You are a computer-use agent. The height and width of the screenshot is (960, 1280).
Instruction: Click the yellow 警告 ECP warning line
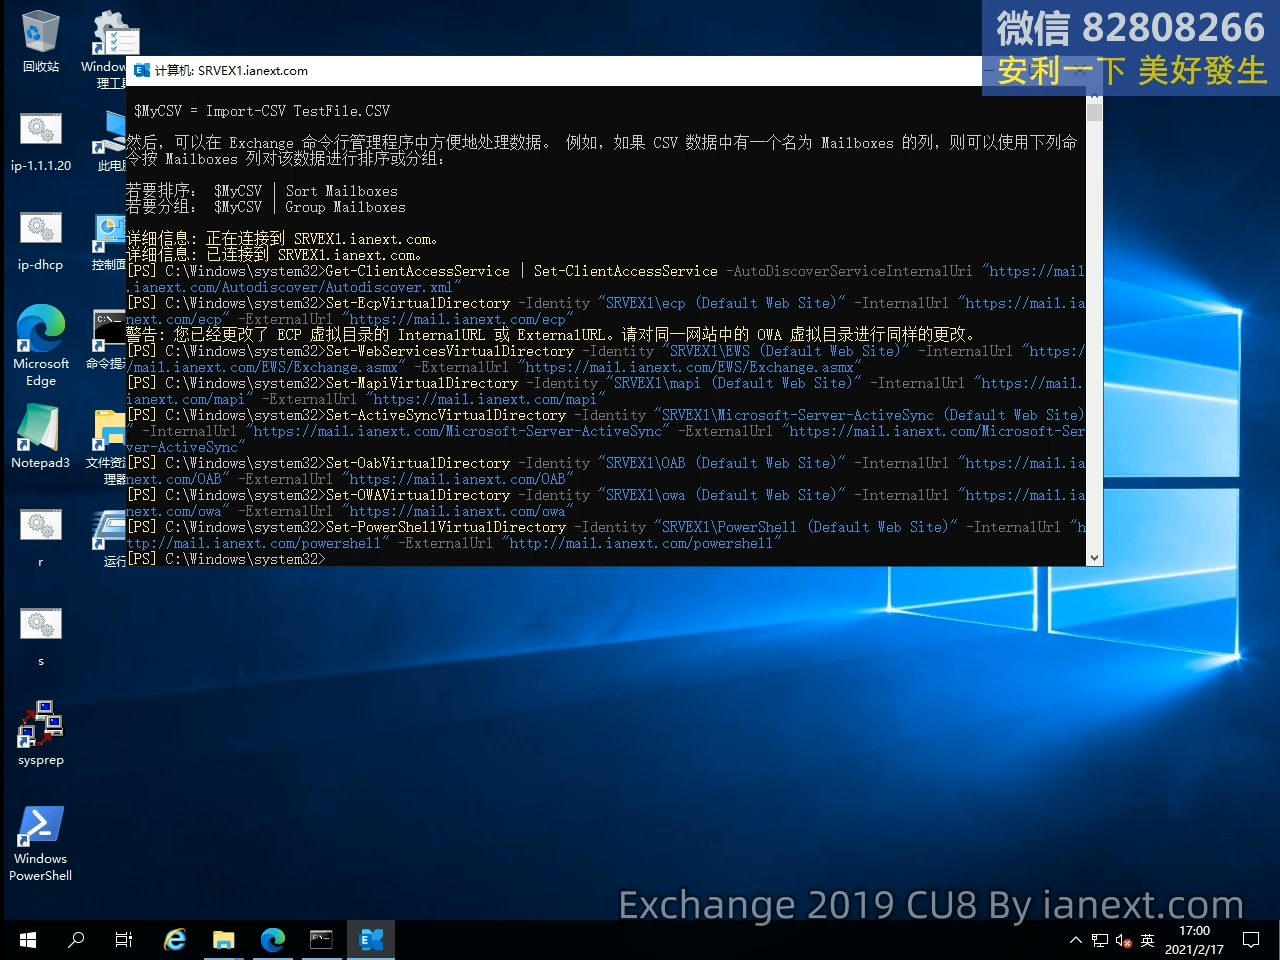[550, 335]
